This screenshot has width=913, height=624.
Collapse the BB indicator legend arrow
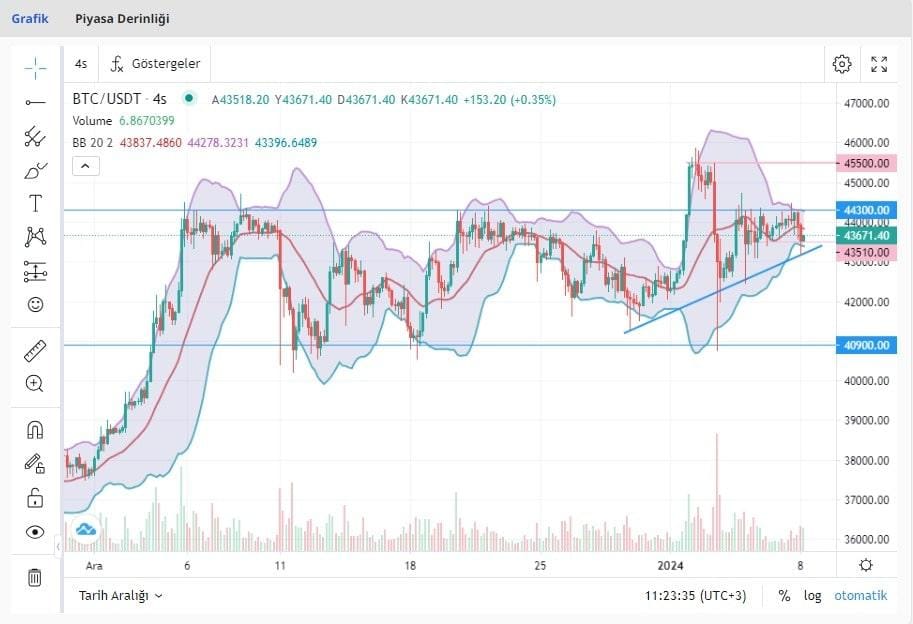tap(86, 165)
